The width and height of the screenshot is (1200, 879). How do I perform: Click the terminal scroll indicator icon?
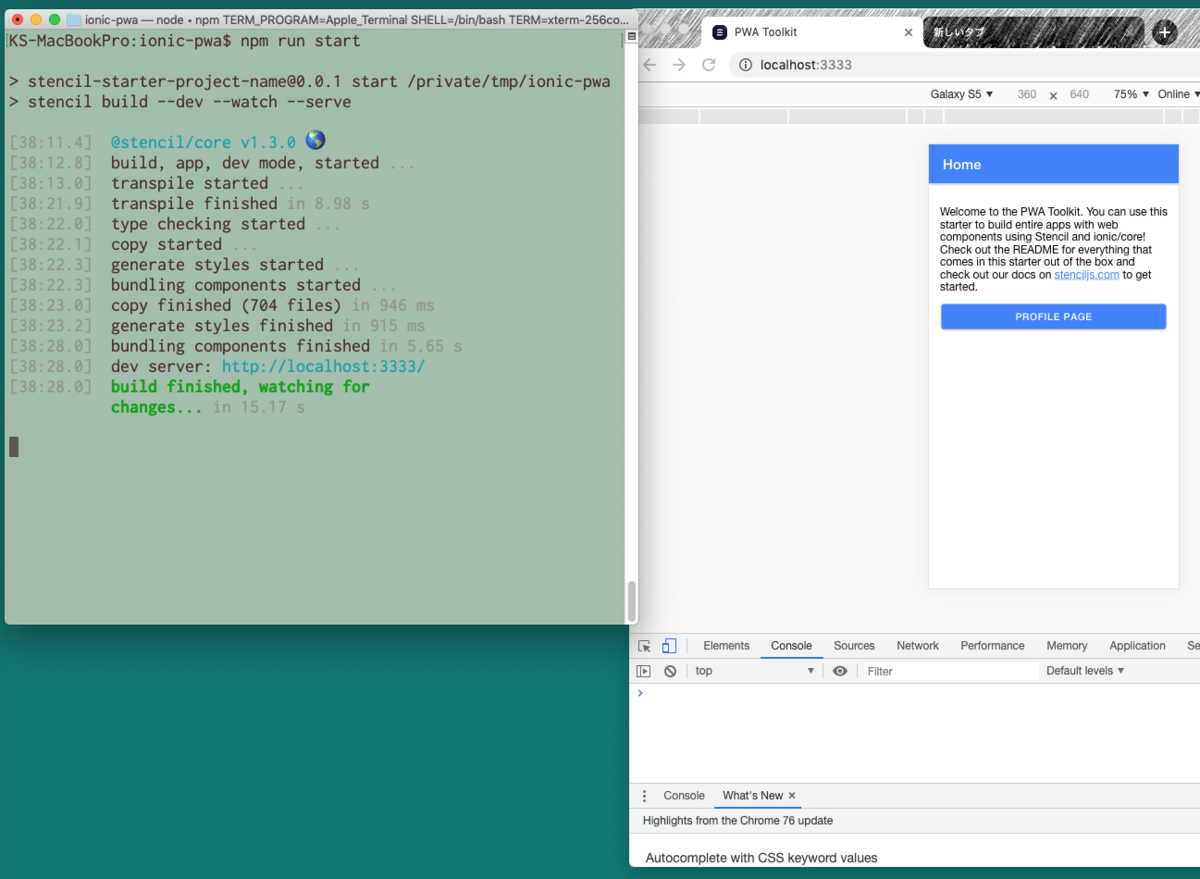(x=631, y=36)
